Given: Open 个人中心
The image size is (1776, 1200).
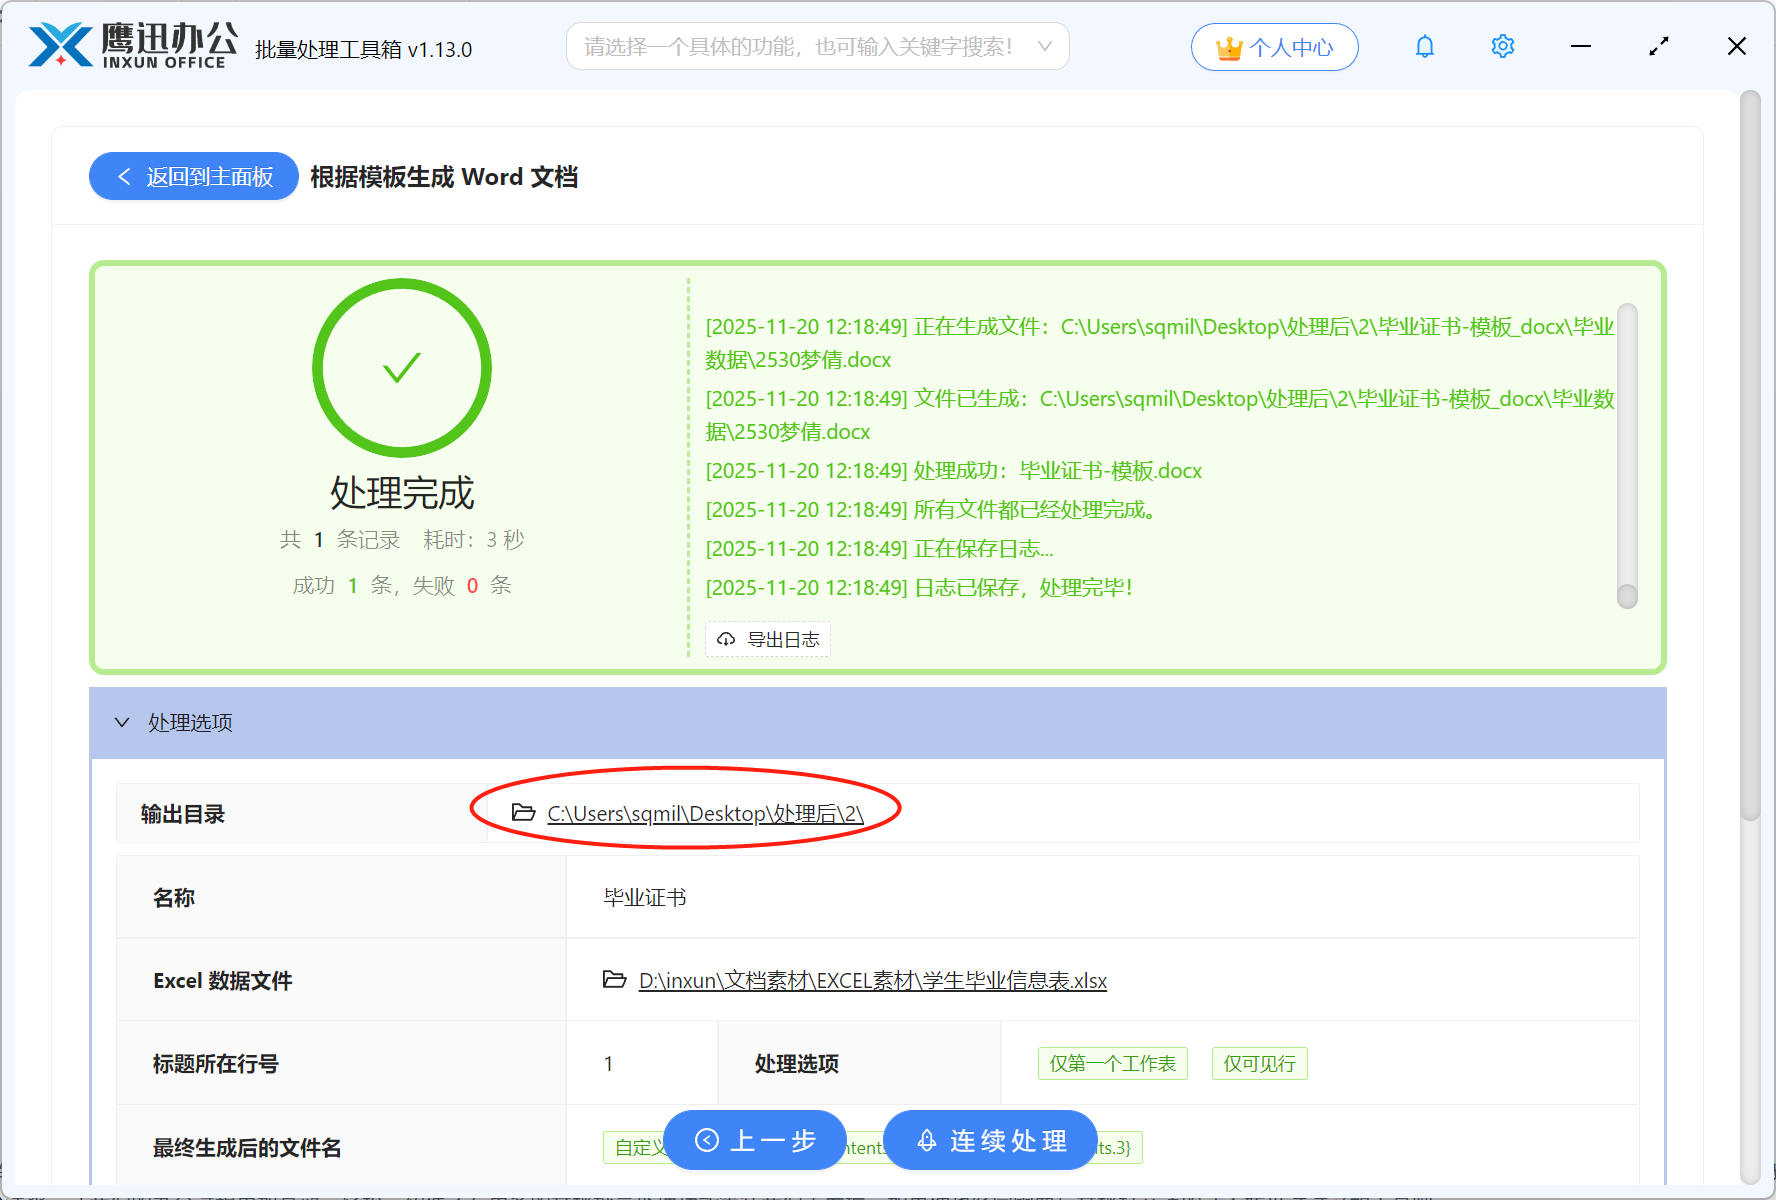Looking at the screenshot, I should [x=1274, y=46].
